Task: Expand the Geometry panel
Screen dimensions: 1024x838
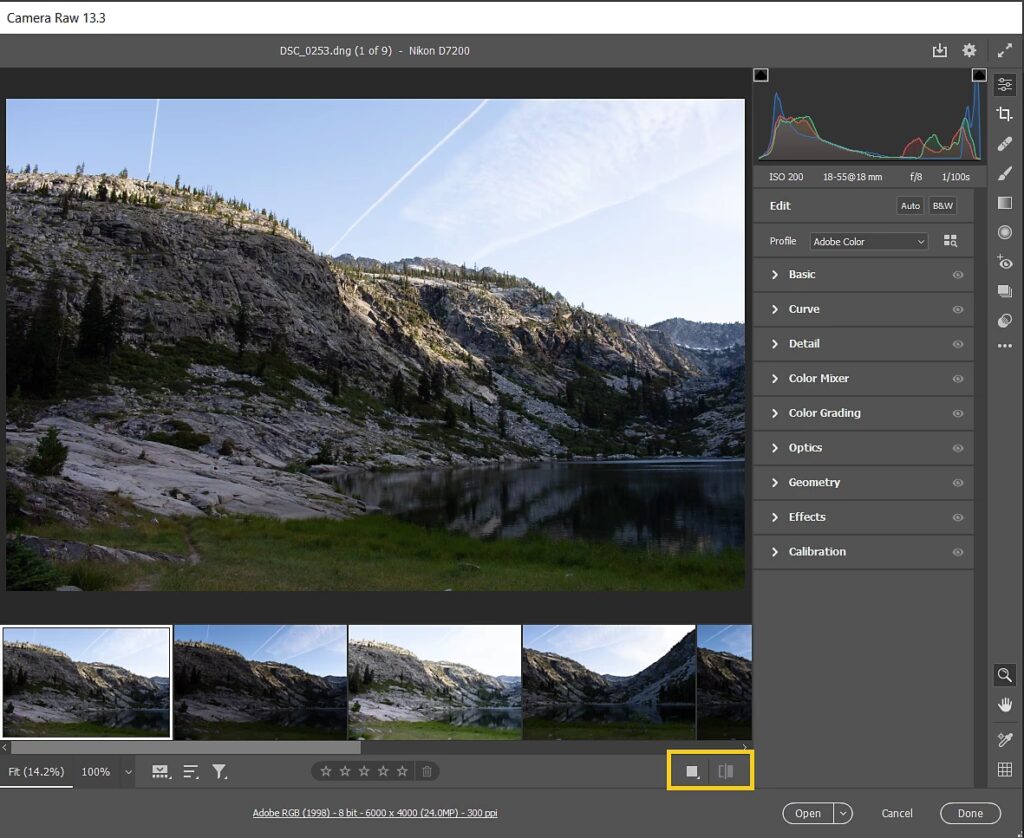Action: click(814, 482)
